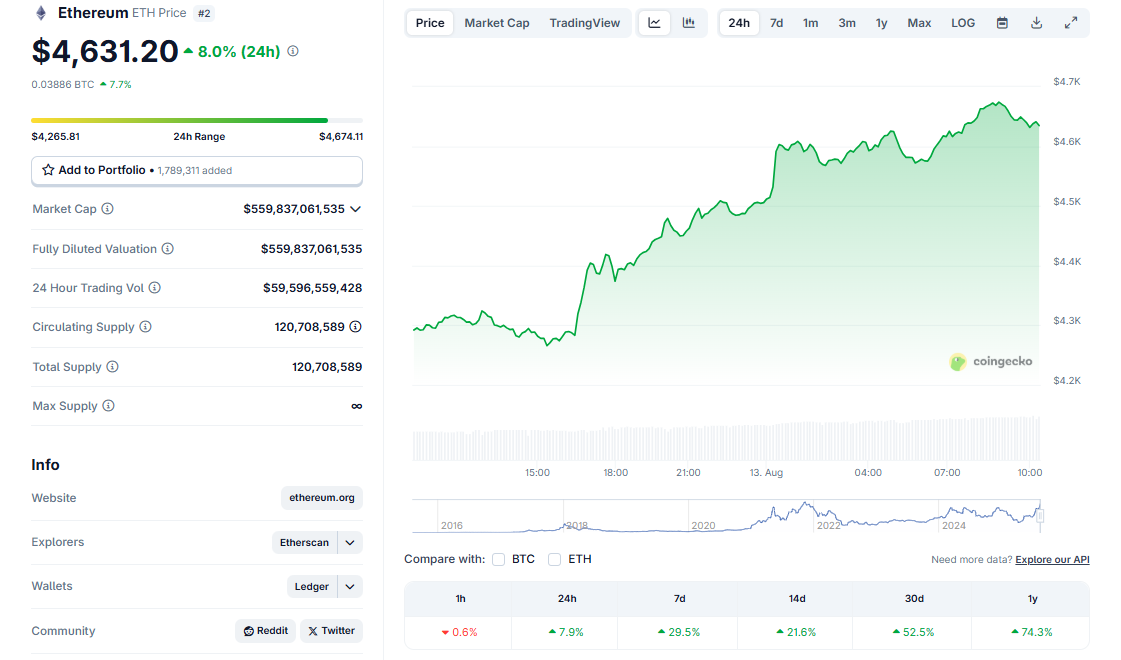Switch to candlestick chart view icon
This screenshot has height=660, width=1121.
(x=688, y=23)
